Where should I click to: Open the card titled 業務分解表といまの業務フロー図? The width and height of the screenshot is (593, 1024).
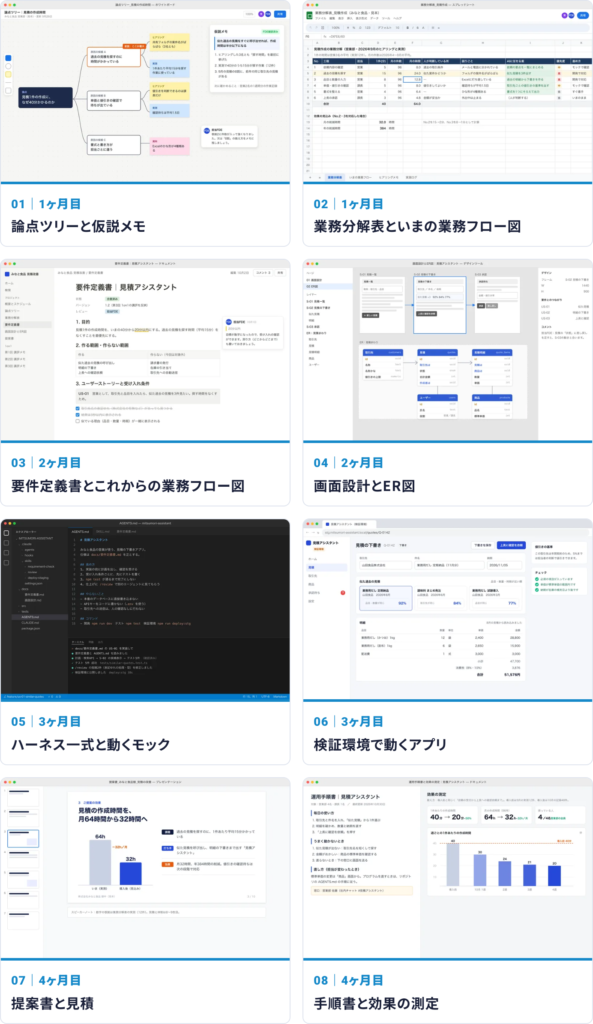click(x=447, y=123)
